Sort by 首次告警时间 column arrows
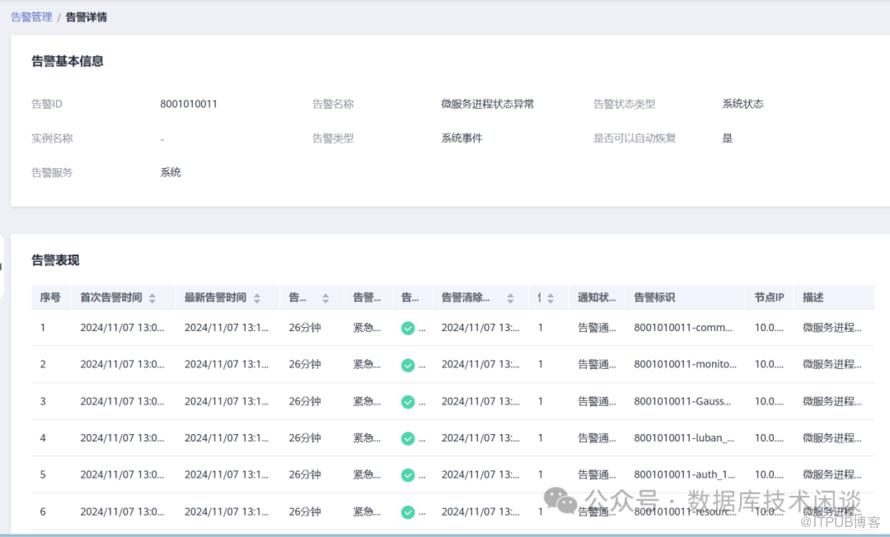 click(x=152, y=298)
